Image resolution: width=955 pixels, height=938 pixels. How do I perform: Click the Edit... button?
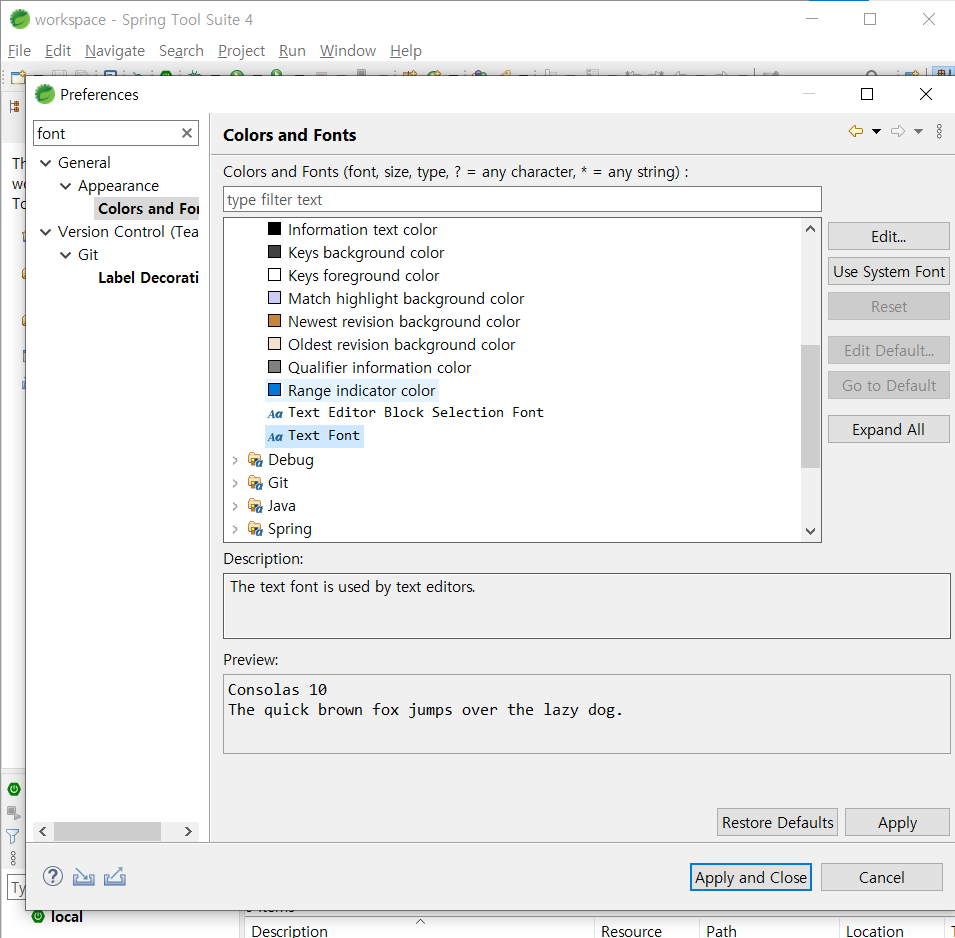888,236
